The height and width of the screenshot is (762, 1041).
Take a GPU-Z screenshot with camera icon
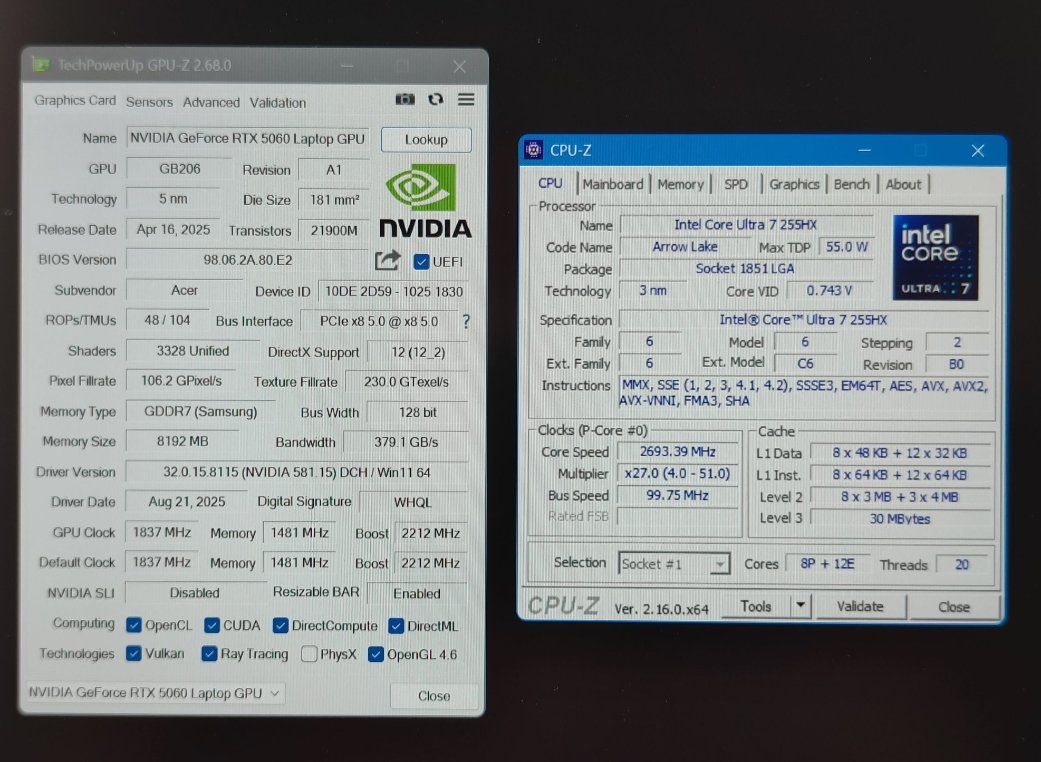(x=405, y=99)
